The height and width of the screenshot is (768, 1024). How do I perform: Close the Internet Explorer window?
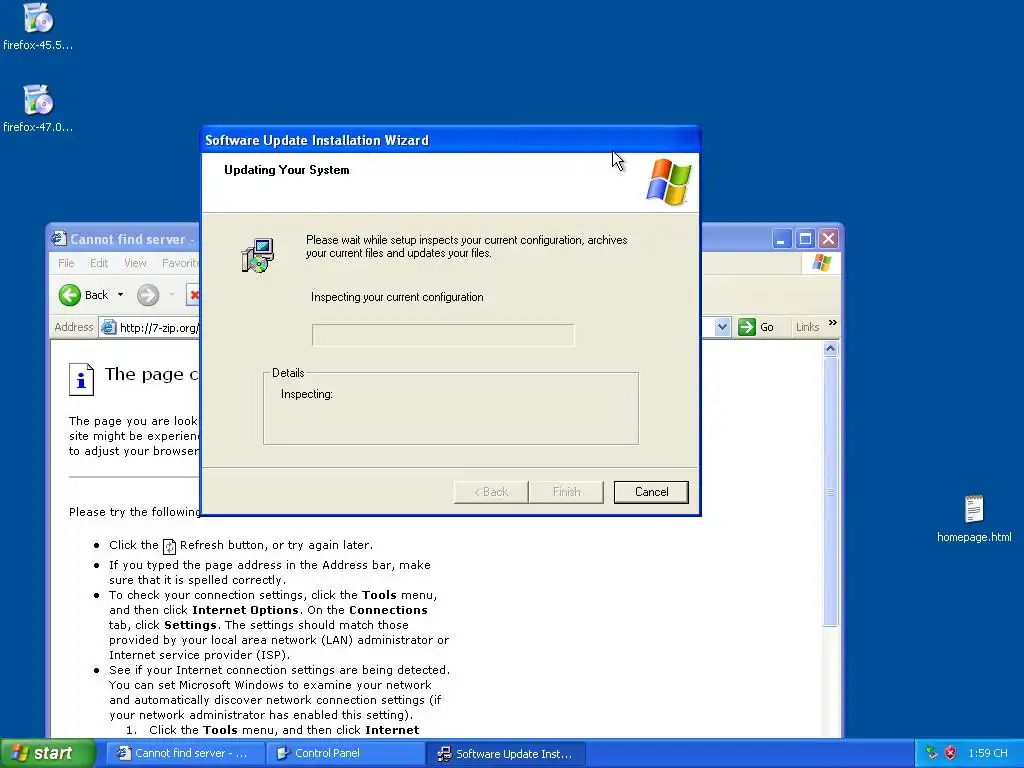point(829,239)
